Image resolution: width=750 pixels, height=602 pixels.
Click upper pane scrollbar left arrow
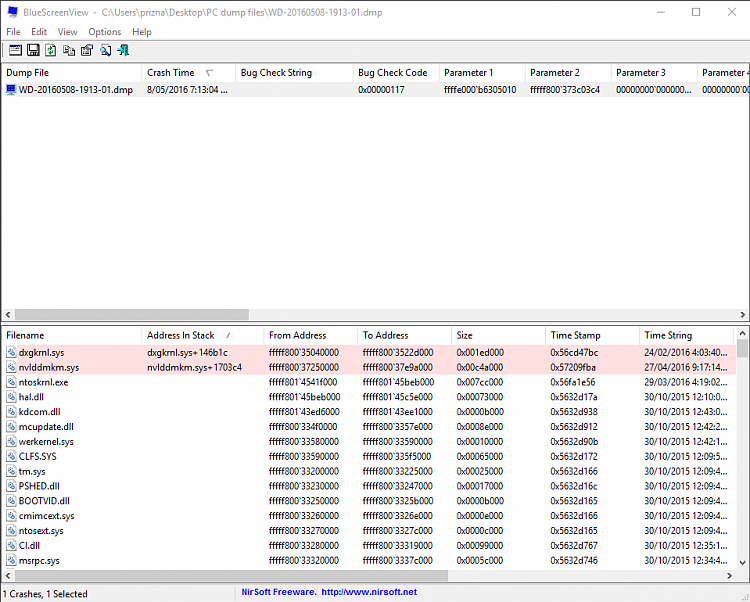(8, 314)
